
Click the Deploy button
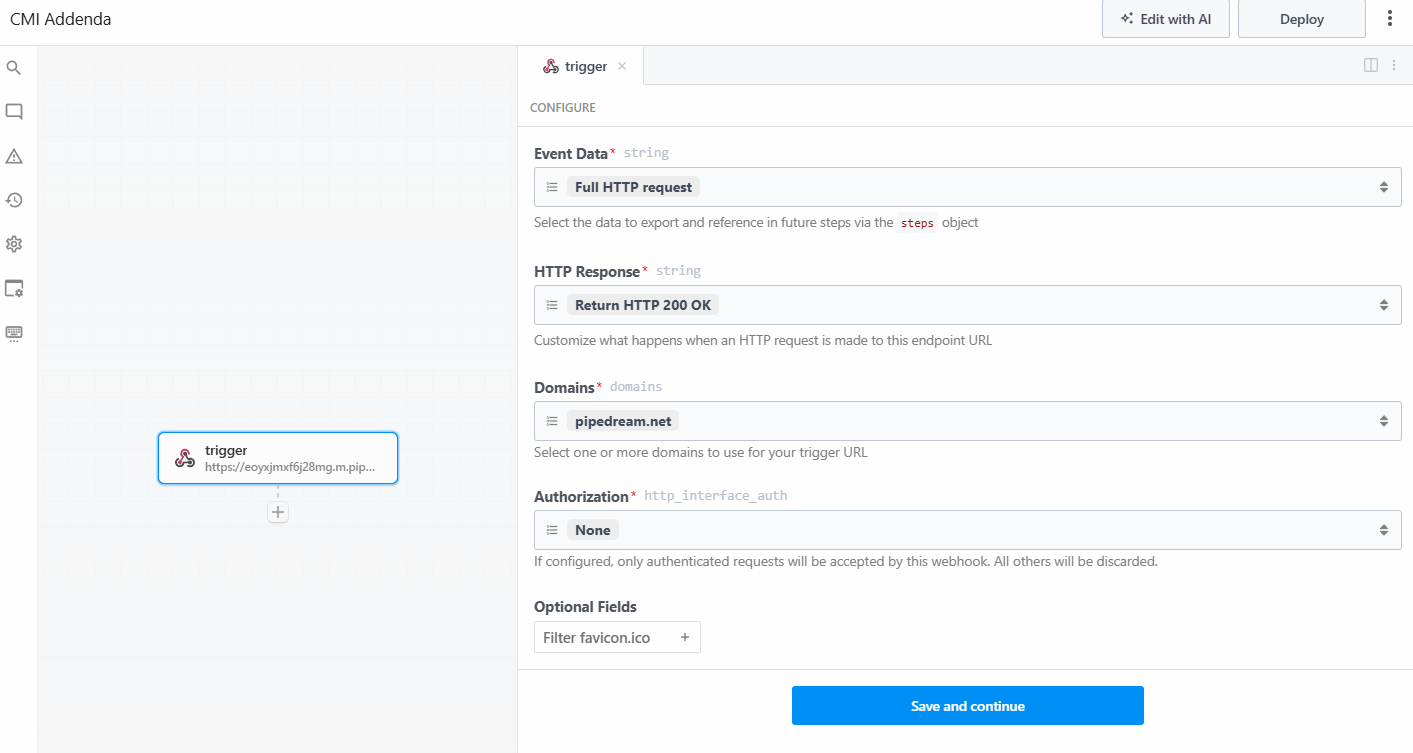point(1301,19)
